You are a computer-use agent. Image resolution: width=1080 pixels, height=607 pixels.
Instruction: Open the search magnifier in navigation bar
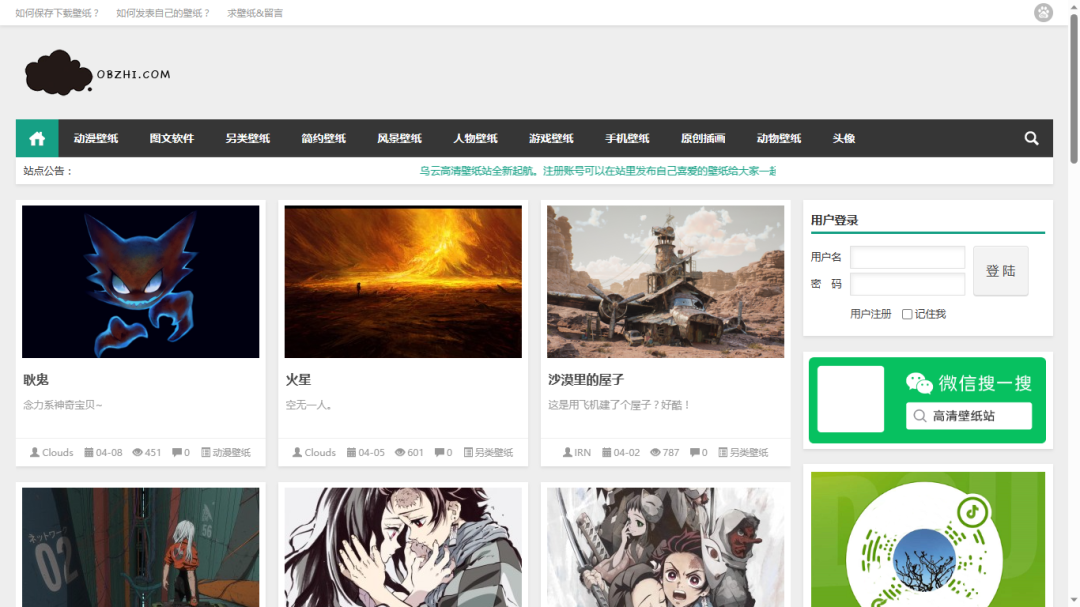point(1031,138)
